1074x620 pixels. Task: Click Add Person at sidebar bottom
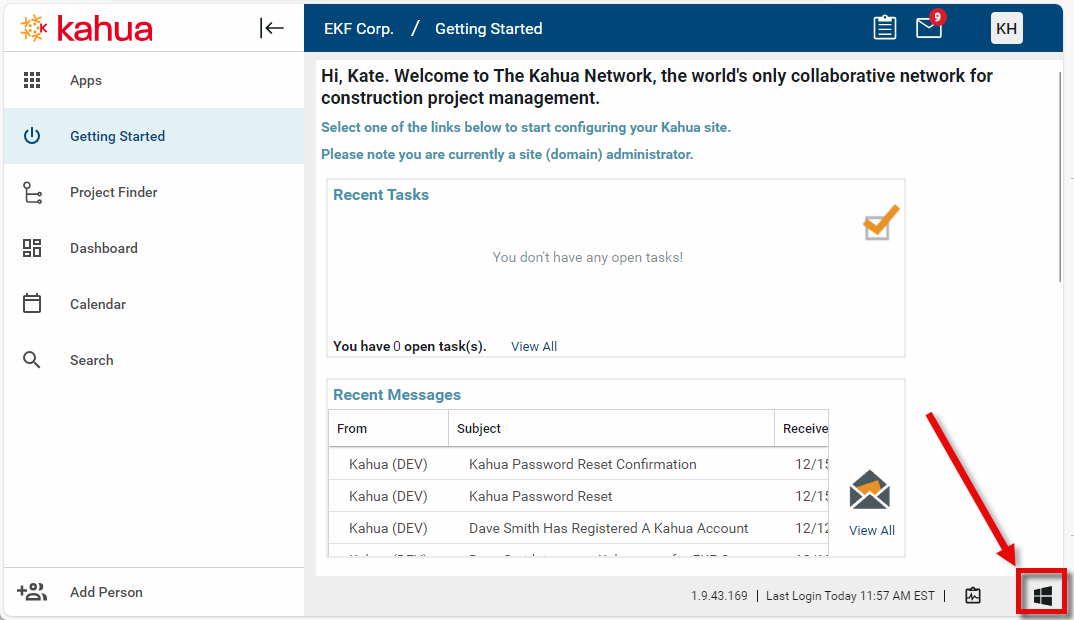tap(105, 592)
